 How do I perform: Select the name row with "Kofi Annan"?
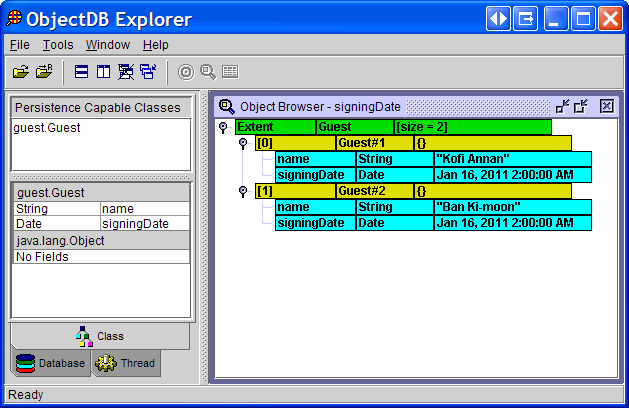pyautogui.click(x=433, y=159)
